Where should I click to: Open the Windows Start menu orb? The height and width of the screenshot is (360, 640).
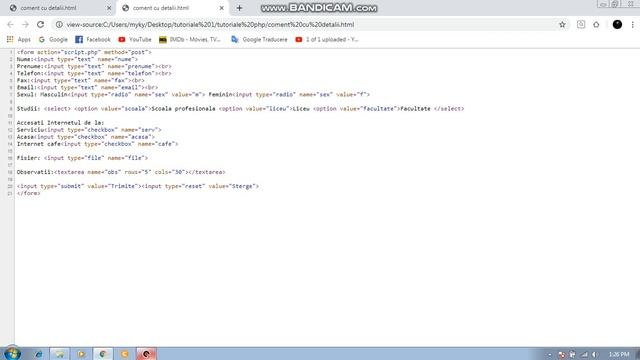coord(12,353)
